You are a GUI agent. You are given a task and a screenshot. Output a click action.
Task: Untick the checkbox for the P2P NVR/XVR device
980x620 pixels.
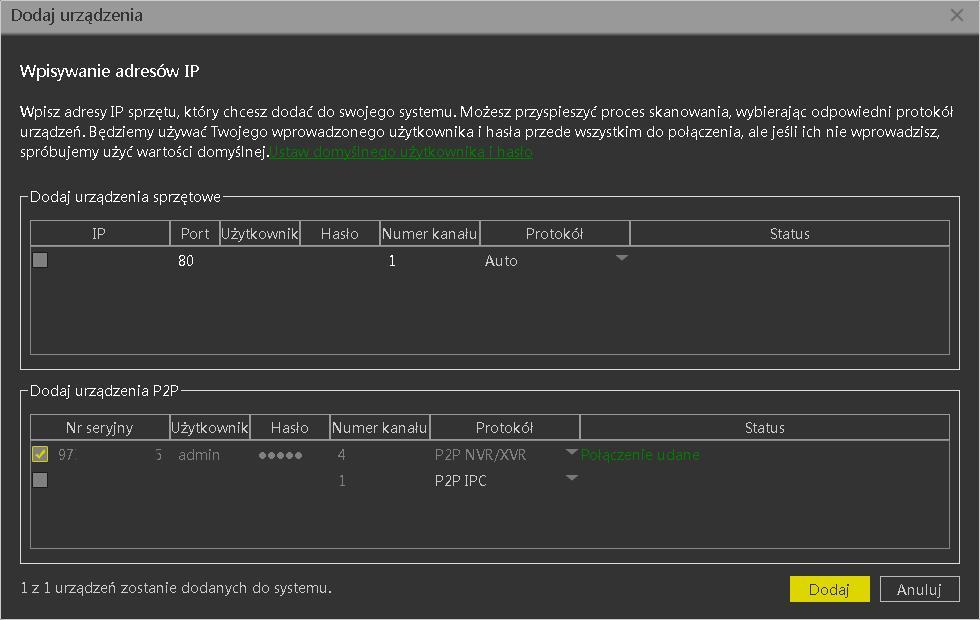pos(40,454)
